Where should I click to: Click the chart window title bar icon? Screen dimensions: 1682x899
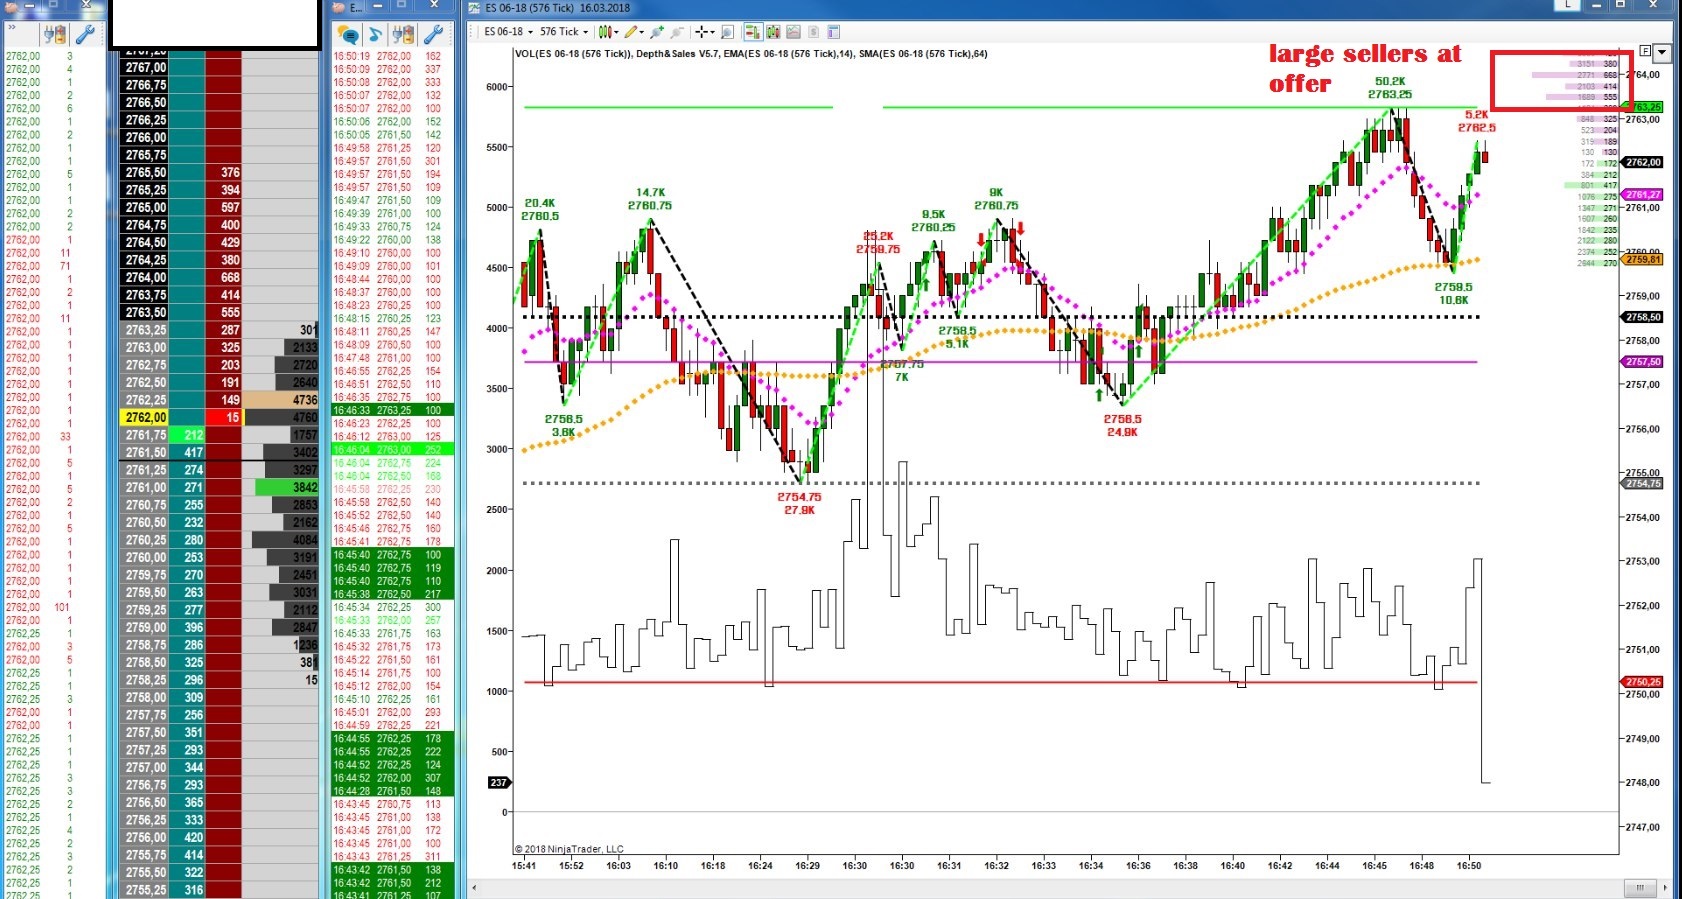(475, 7)
